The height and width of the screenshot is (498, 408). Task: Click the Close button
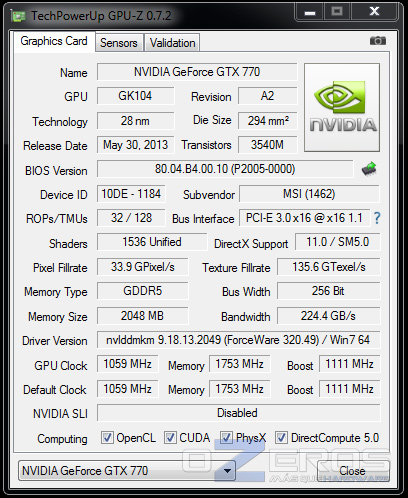[353, 471]
